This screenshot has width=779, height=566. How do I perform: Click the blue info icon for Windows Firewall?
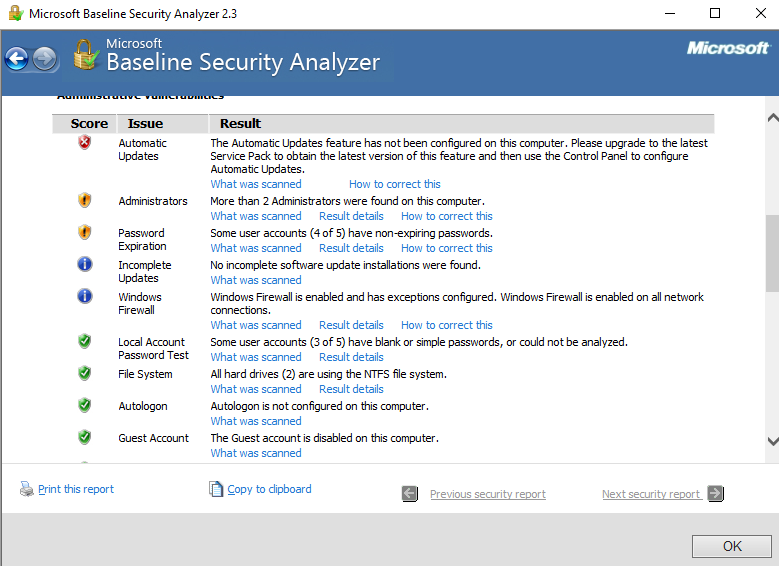pyautogui.click(x=84, y=296)
